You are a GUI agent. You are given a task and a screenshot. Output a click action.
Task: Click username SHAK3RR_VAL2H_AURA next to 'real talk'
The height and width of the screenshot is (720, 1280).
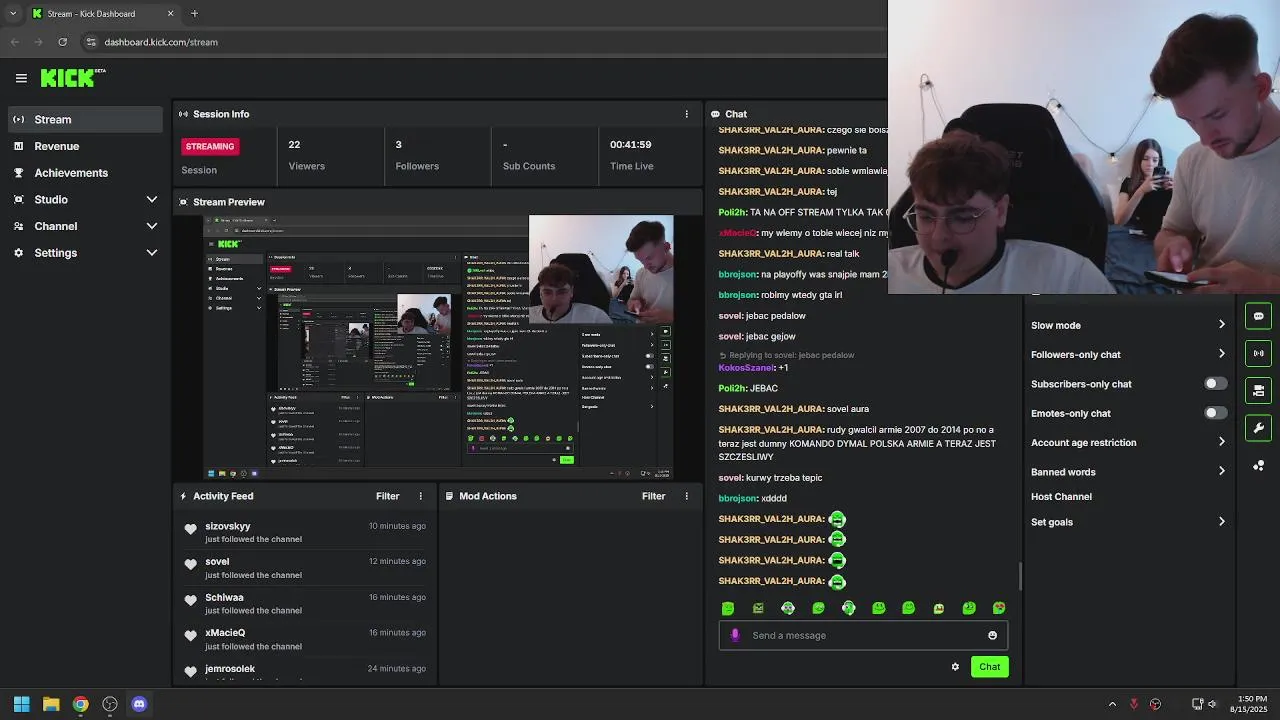(771, 254)
